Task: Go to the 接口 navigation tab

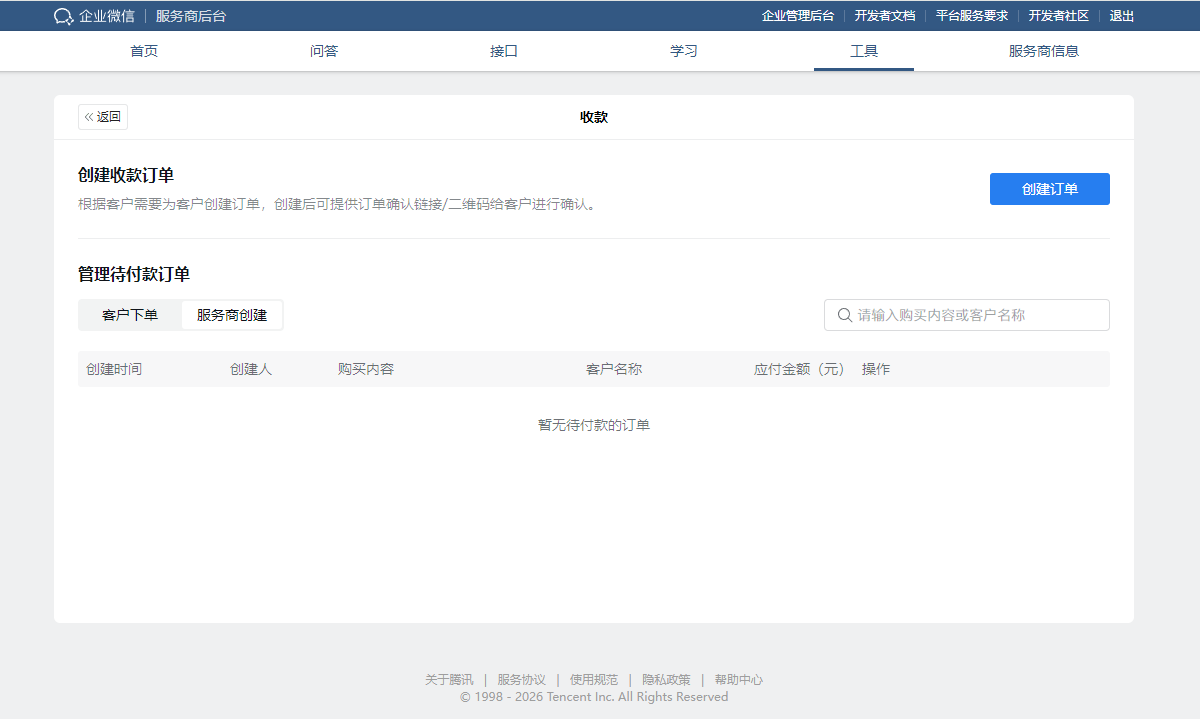Action: click(x=504, y=51)
